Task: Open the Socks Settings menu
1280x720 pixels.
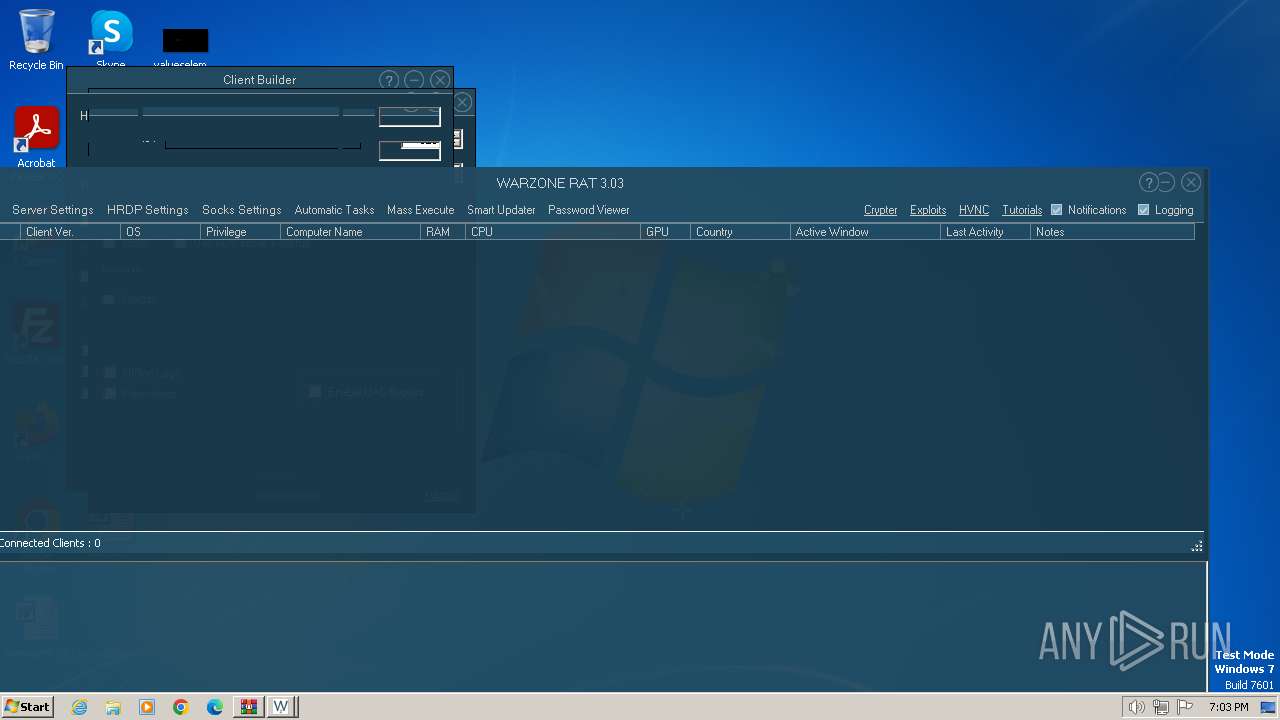Action: pyautogui.click(x=242, y=210)
